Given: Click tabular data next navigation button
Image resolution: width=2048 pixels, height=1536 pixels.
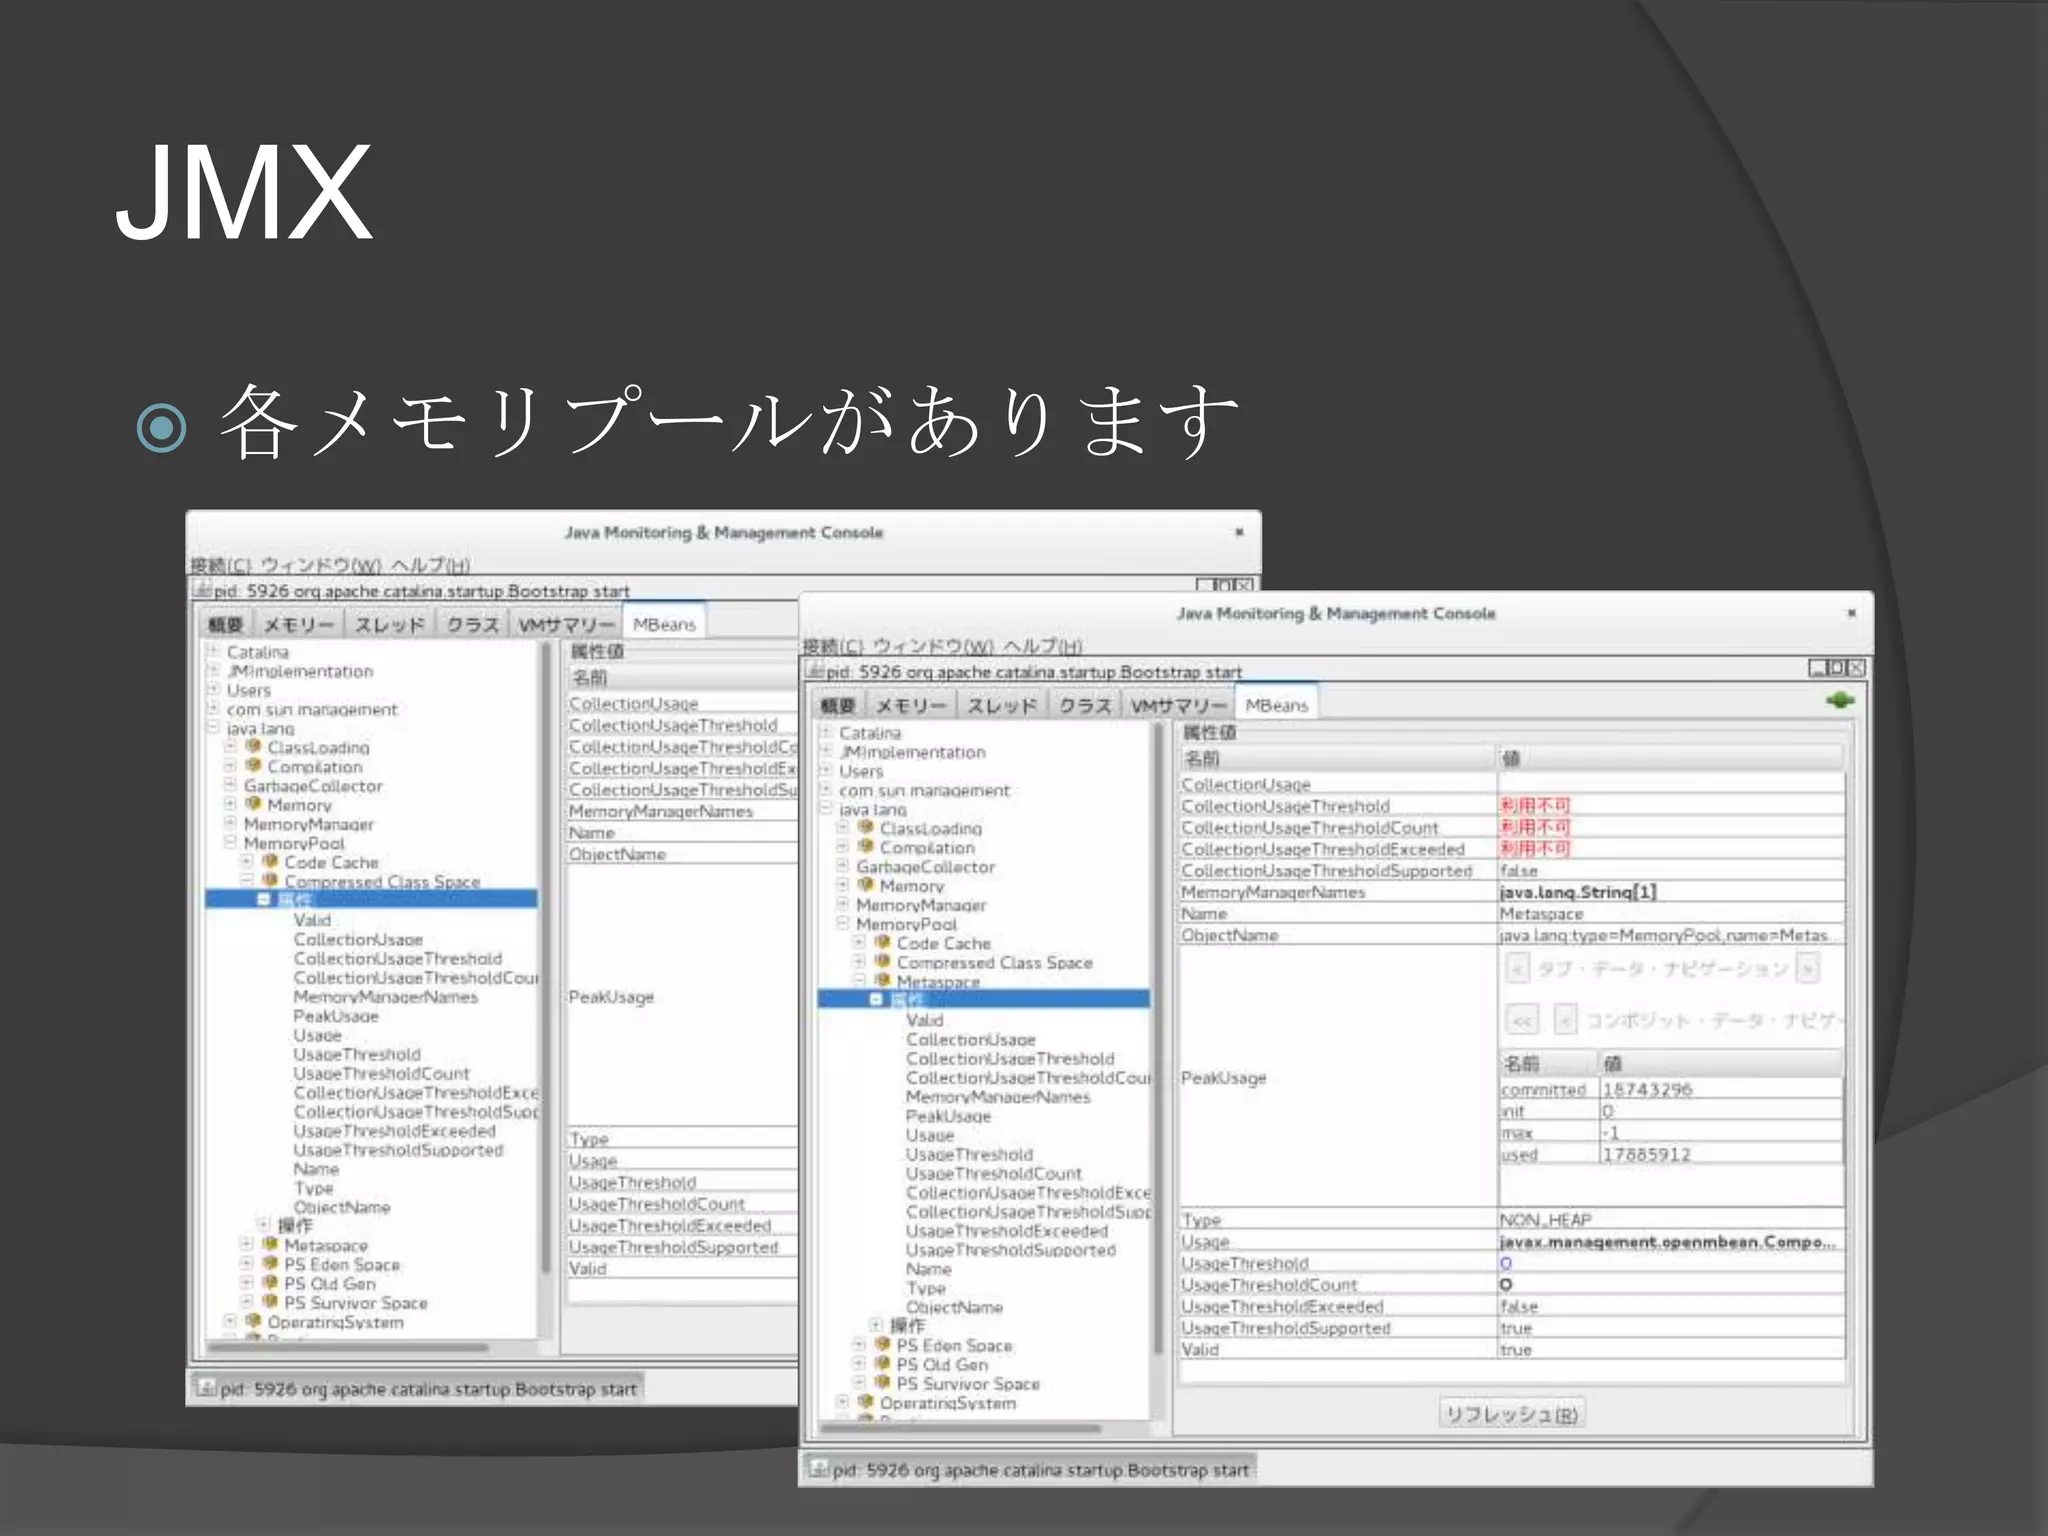Looking at the screenshot, I should [1807, 968].
